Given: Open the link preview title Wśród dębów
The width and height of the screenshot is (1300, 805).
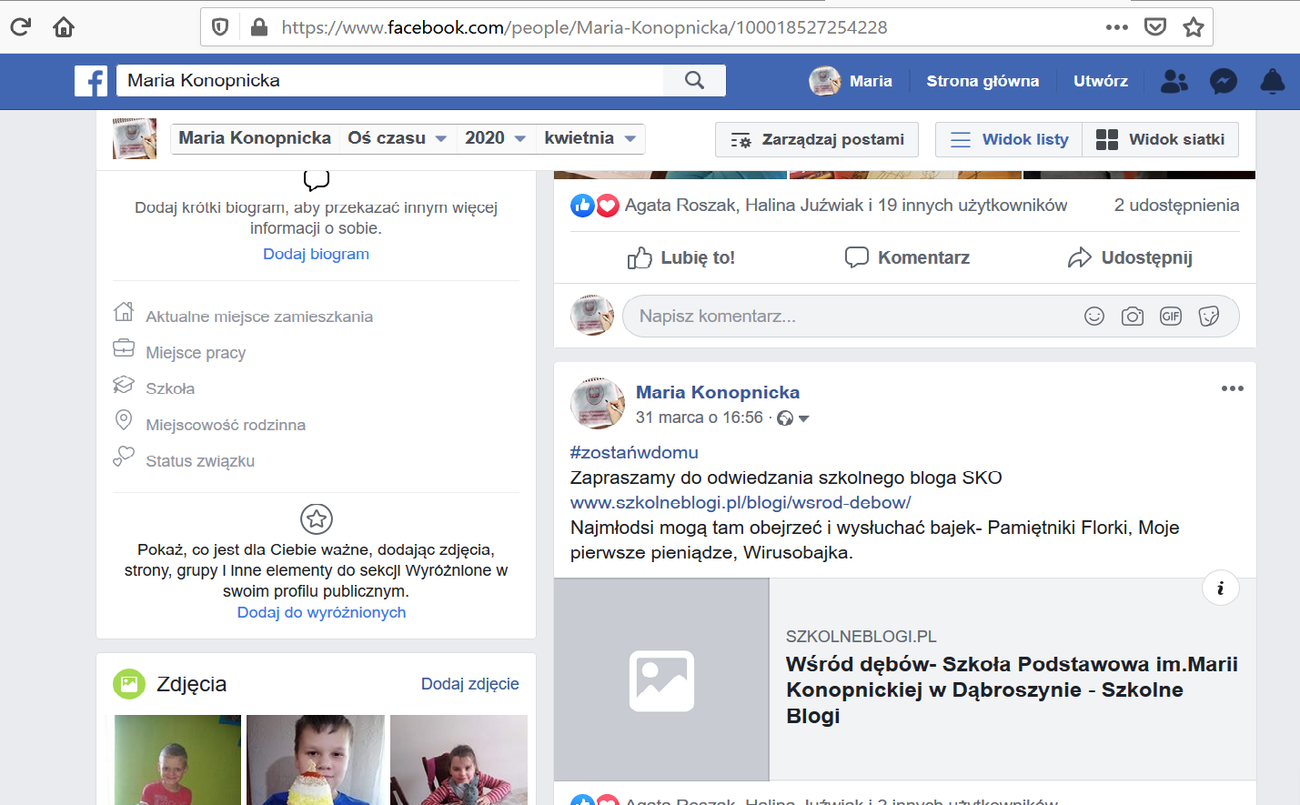Looking at the screenshot, I should point(1011,690).
